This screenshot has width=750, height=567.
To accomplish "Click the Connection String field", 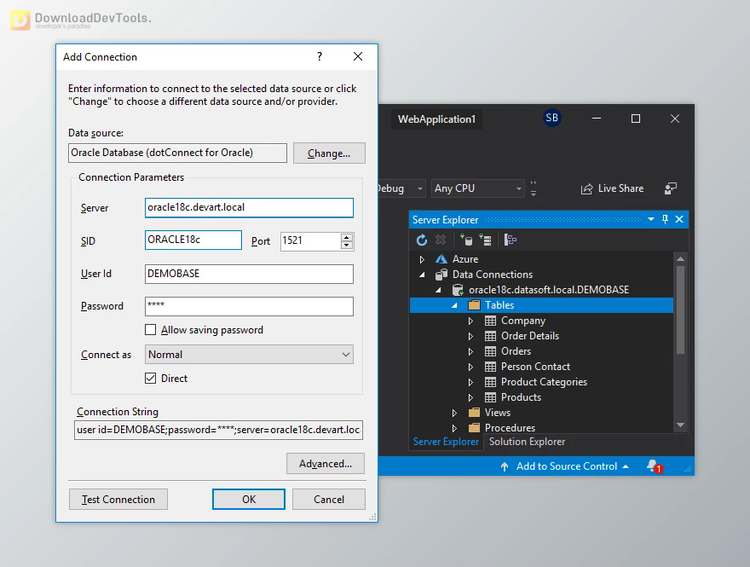I will [218, 430].
